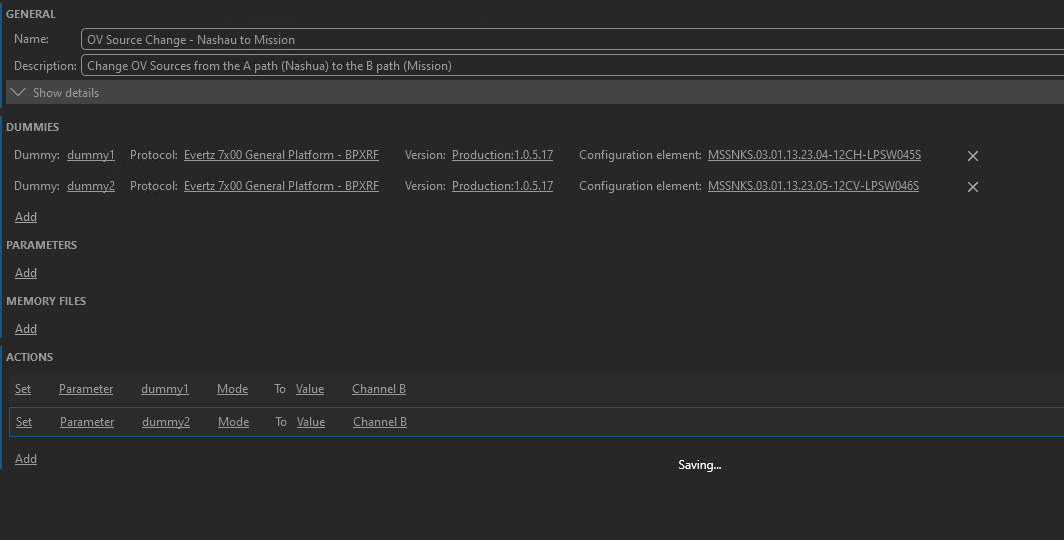This screenshot has height=540, width=1064.
Task: Open the dummy1 link in Dummies
Action: coord(91,156)
